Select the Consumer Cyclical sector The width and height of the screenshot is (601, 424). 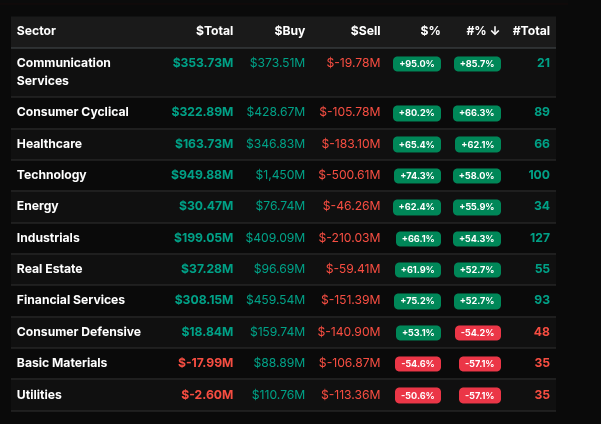tap(73, 112)
